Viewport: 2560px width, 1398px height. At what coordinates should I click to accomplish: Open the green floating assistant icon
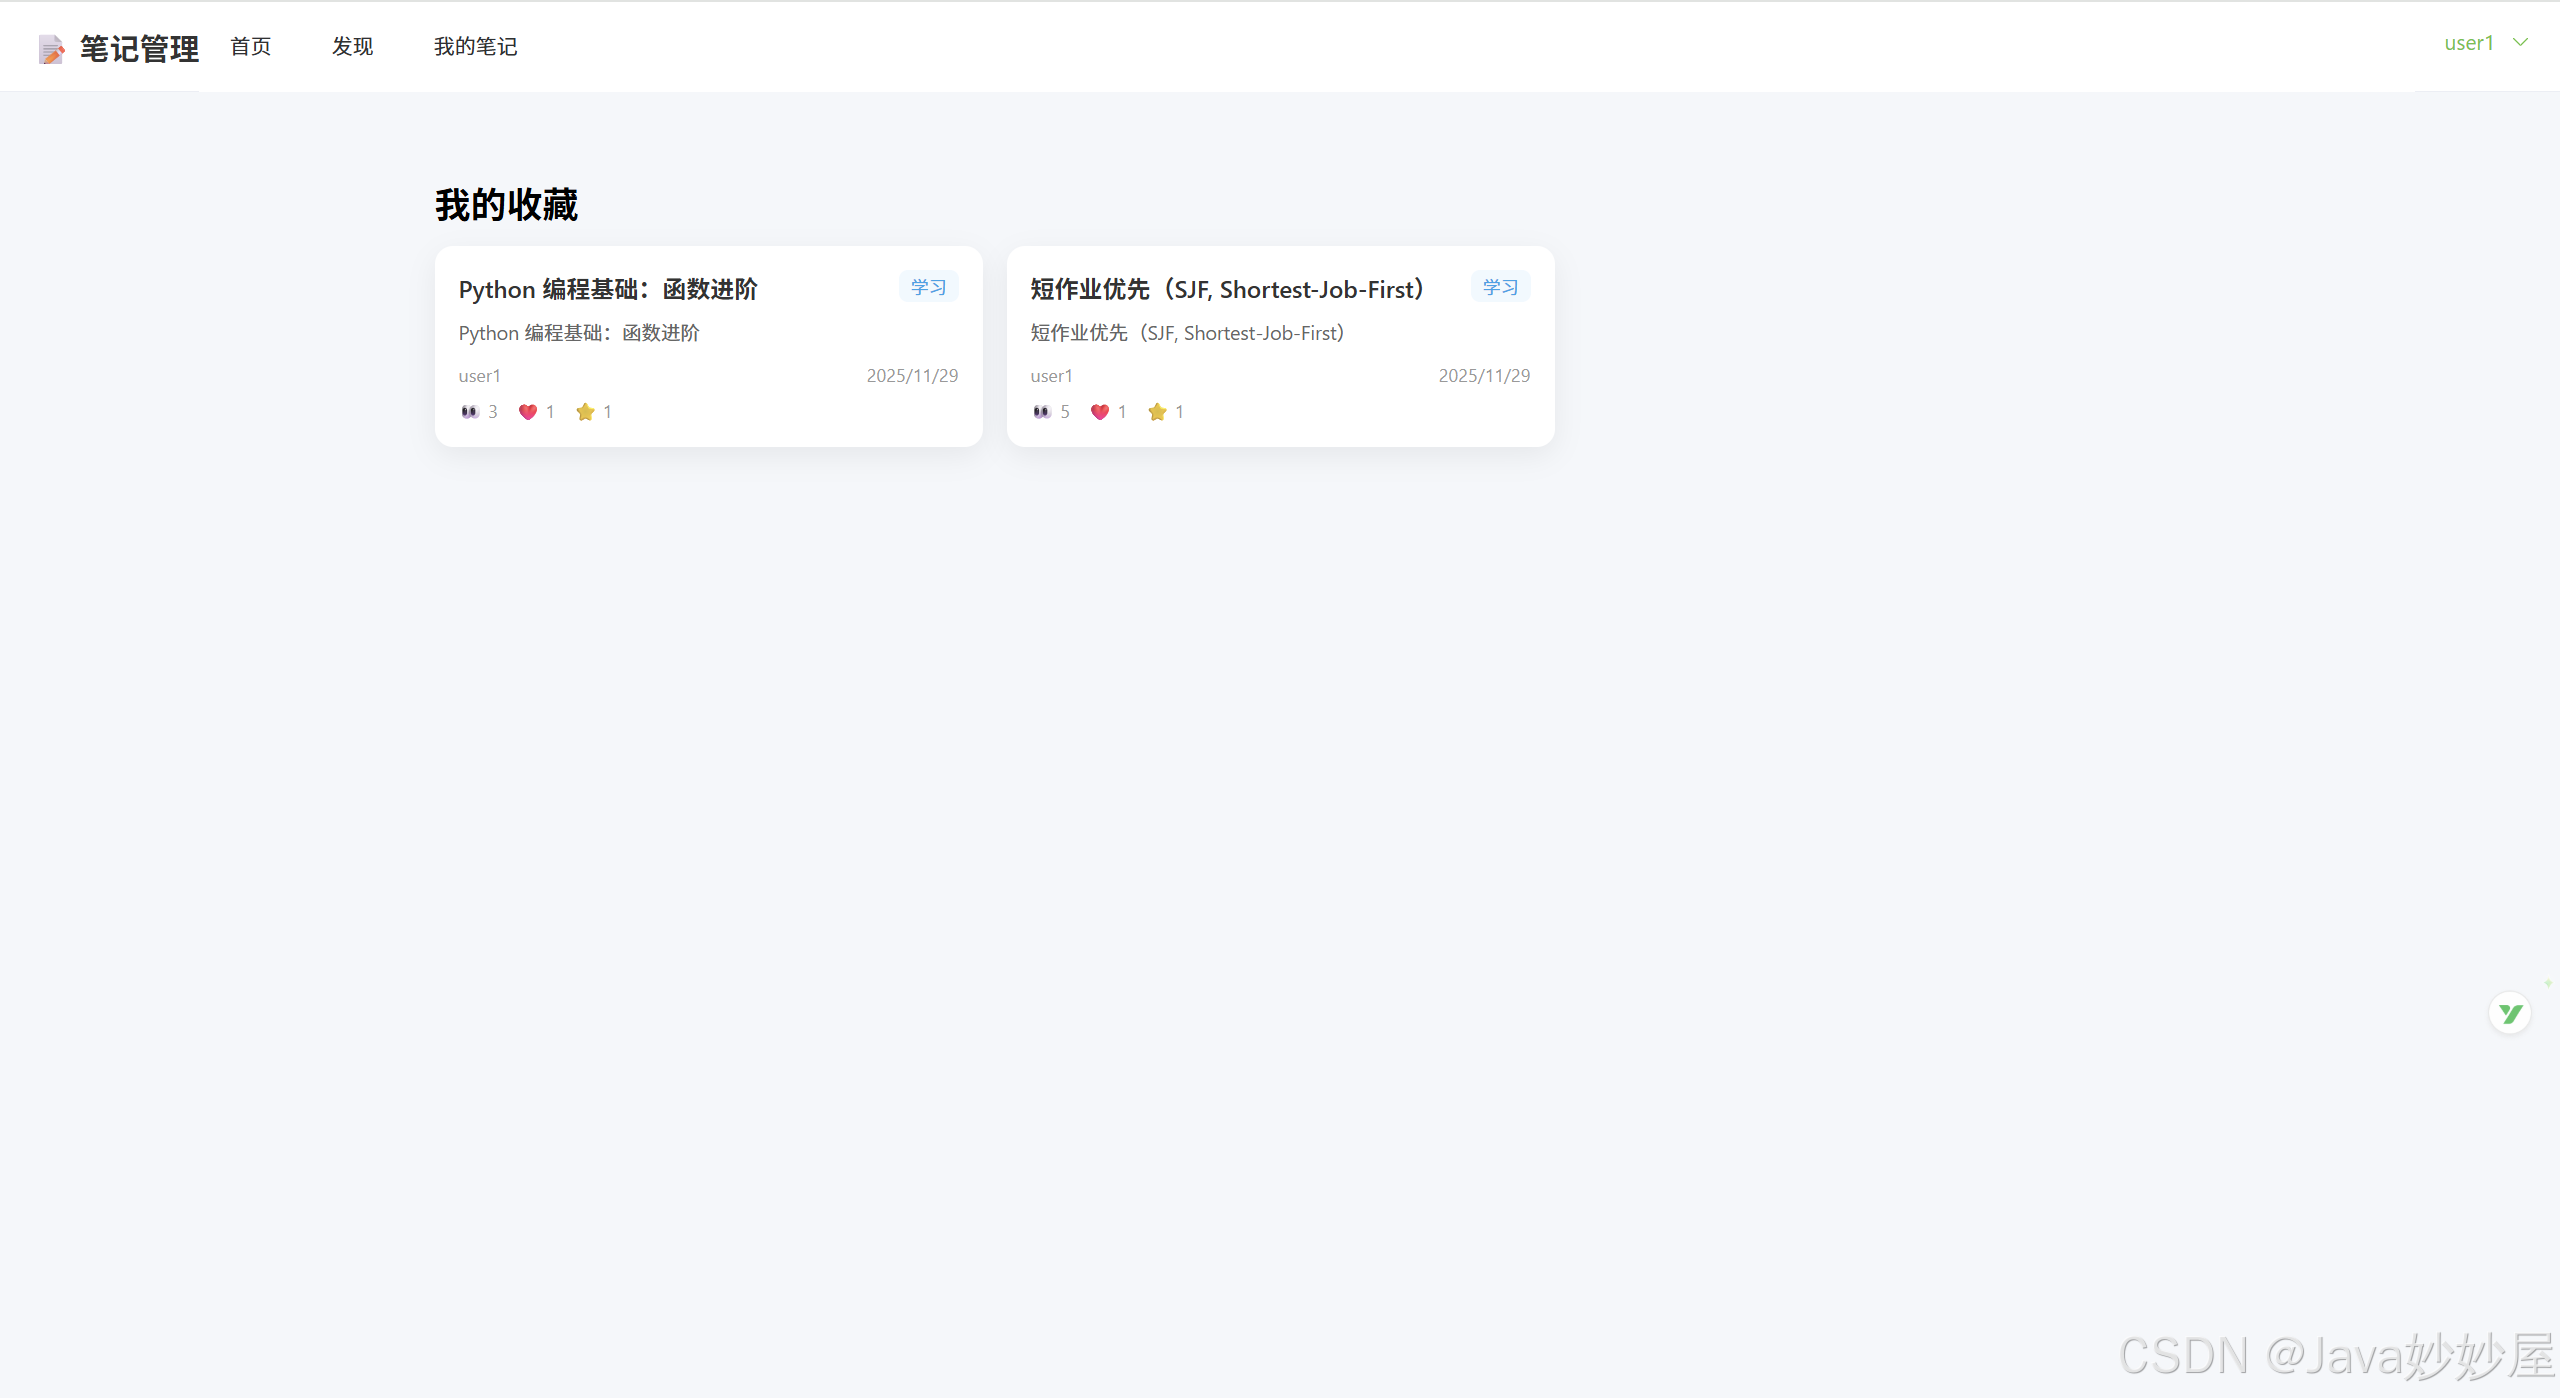tap(2509, 1014)
